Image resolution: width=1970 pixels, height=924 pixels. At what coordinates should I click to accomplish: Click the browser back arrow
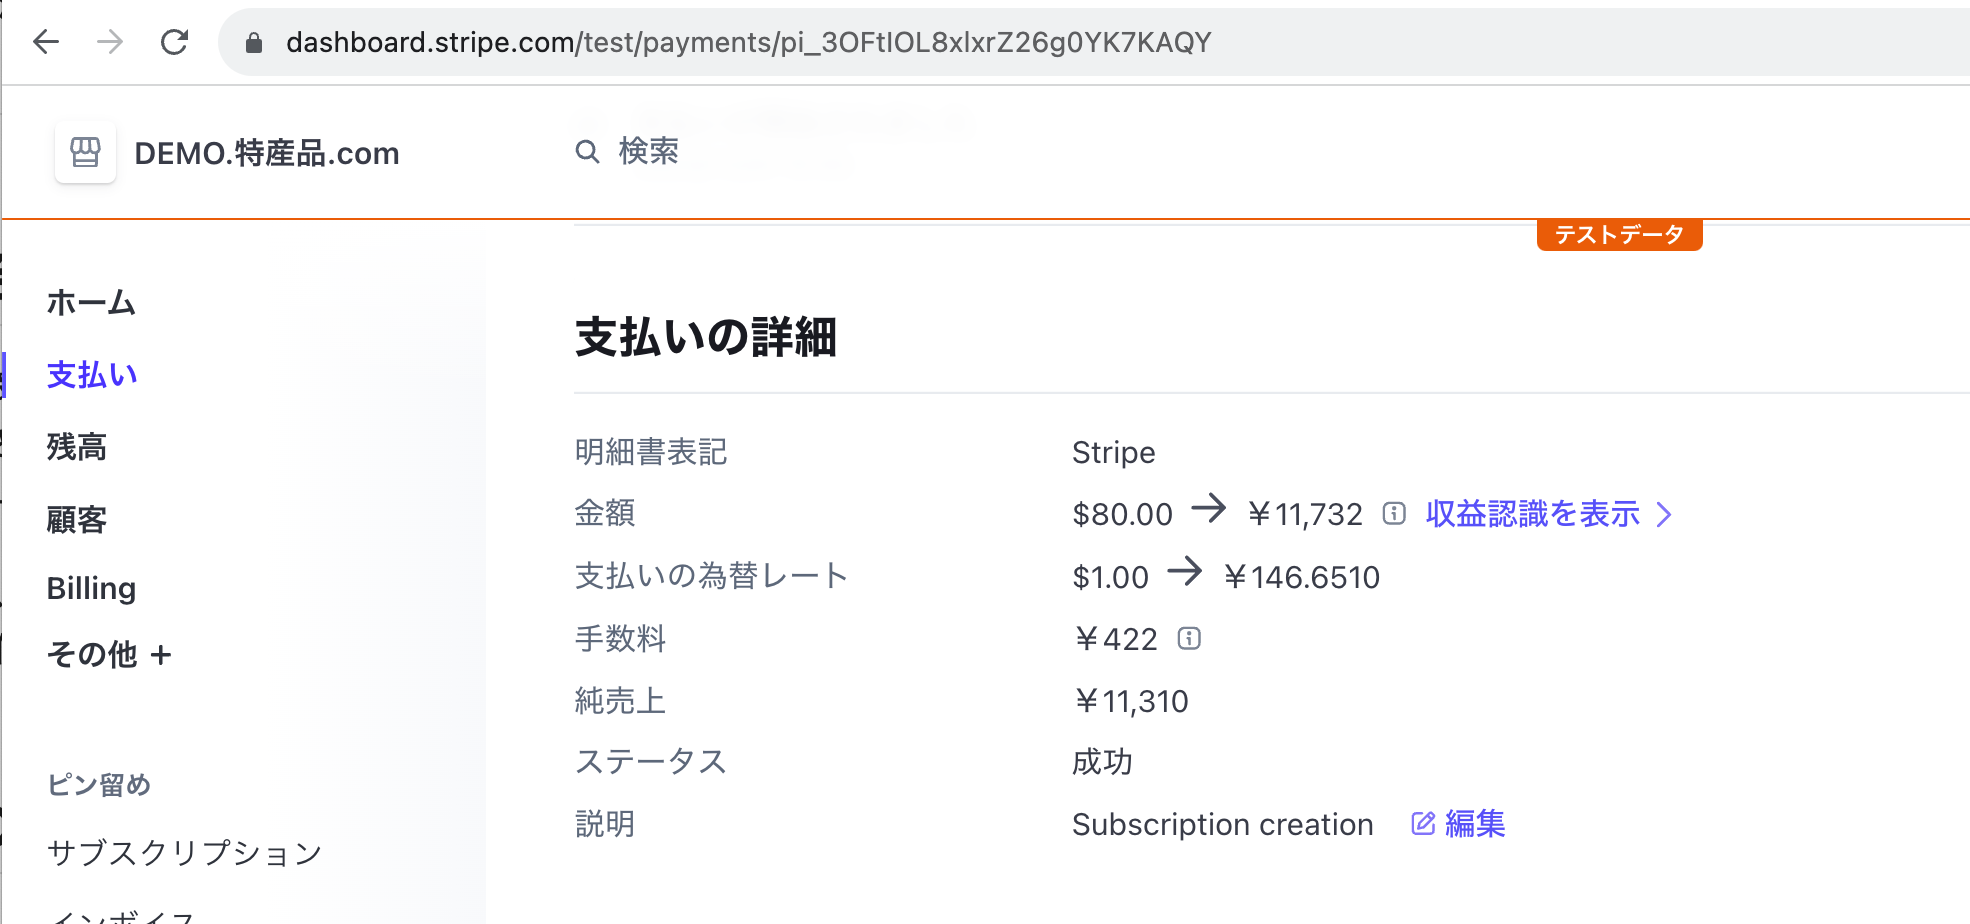[x=47, y=42]
